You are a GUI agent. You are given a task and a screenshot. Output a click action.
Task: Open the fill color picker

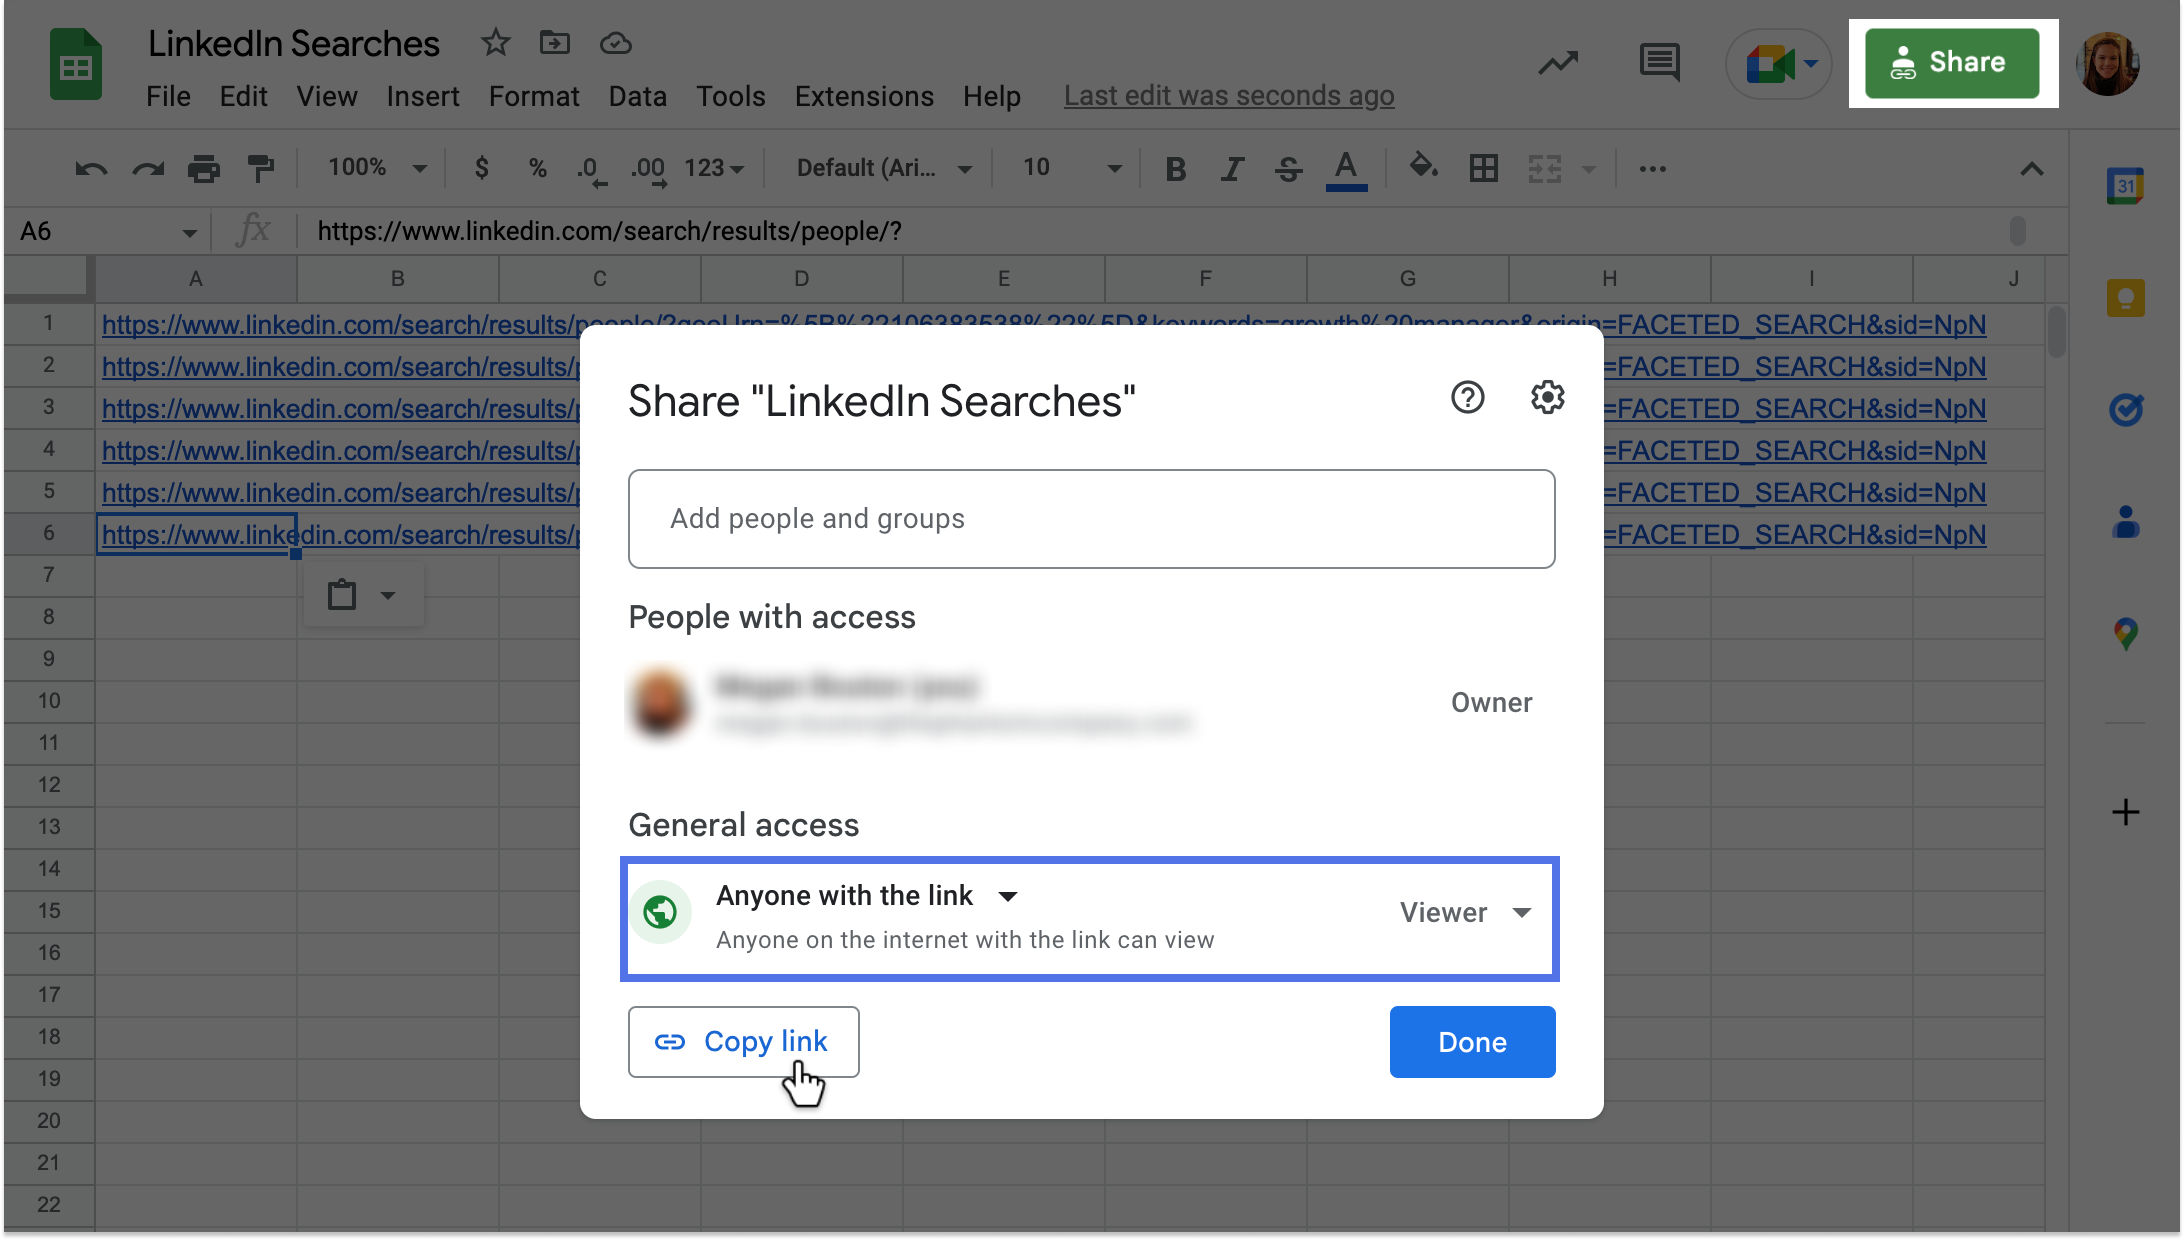(x=1424, y=167)
